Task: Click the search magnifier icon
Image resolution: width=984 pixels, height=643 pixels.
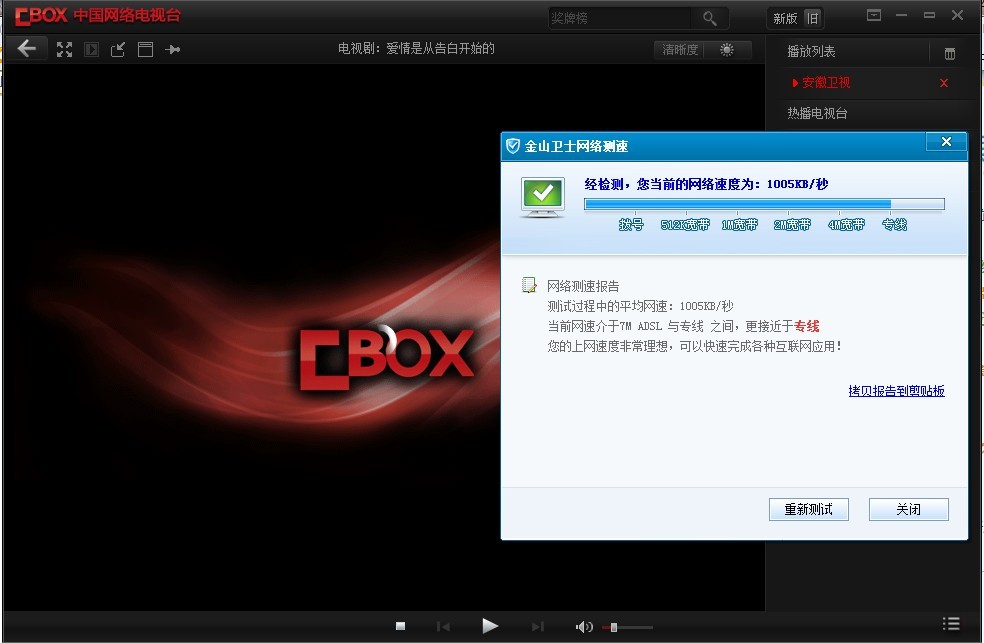Action: click(709, 18)
